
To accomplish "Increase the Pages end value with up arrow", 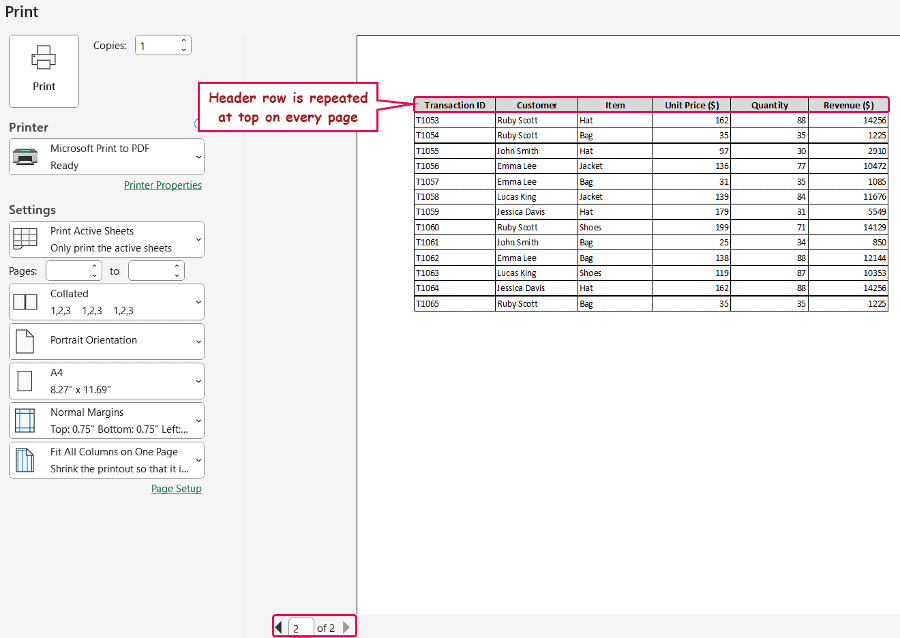I will [x=177, y=266].
